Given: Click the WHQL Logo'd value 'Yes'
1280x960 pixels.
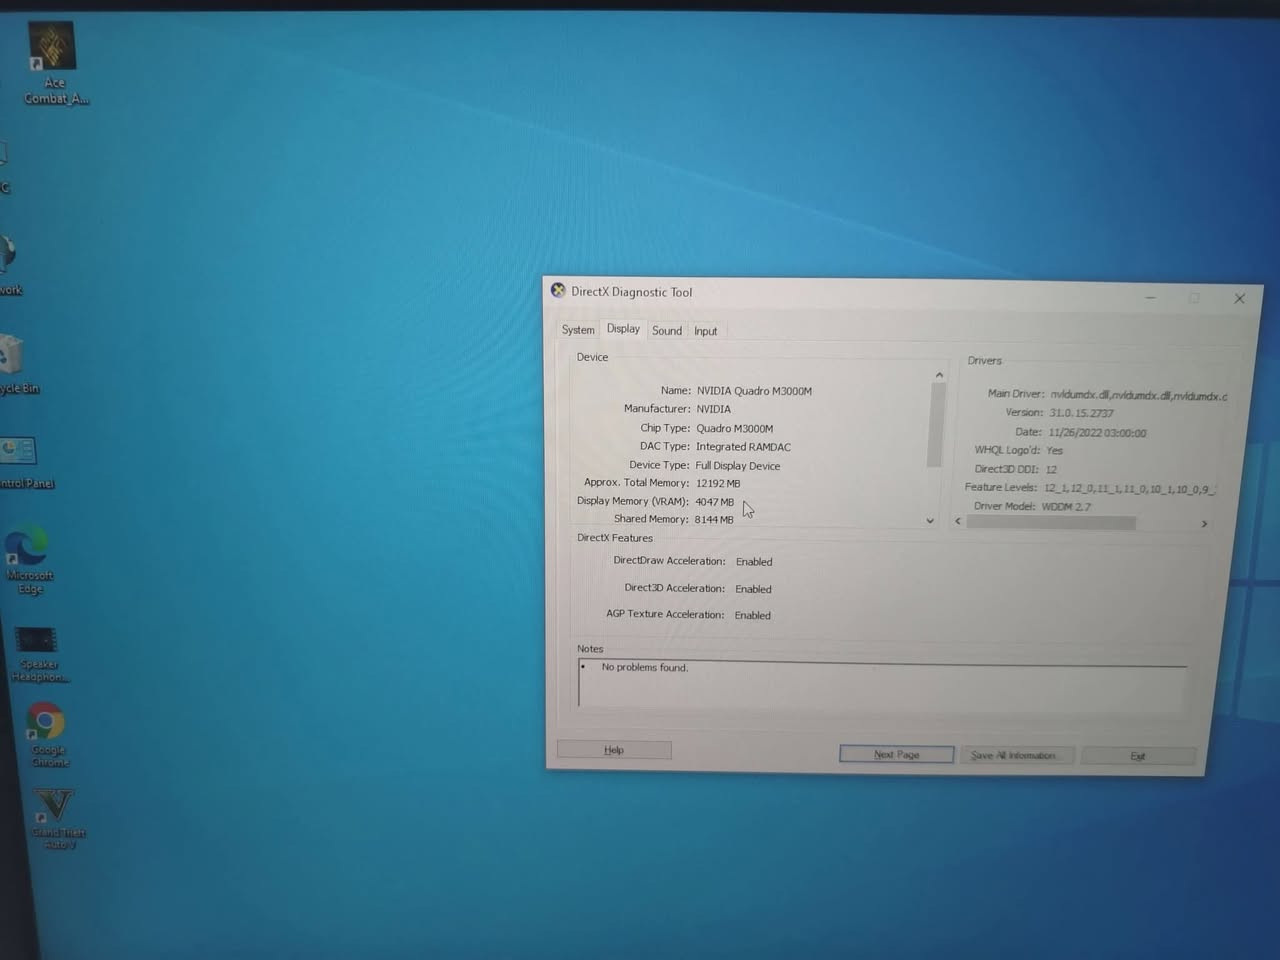Looking at the screenshot, I should pos(1054,451).
